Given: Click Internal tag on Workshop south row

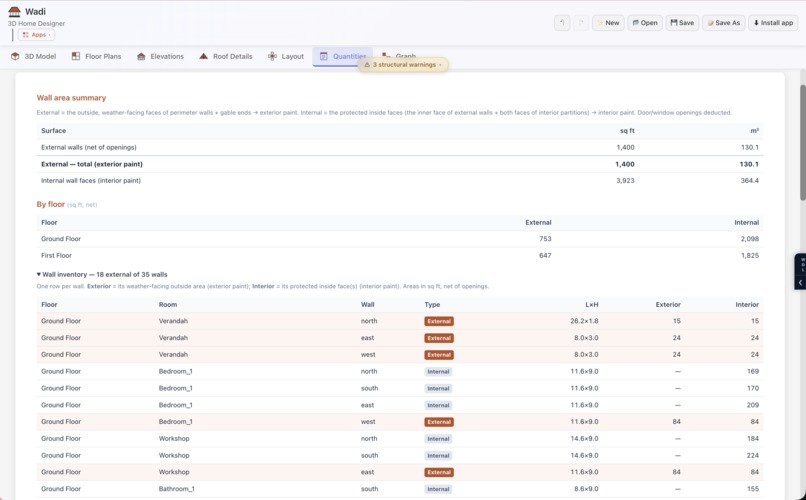Looking at the screenshot, I should (x=438, y=455).
